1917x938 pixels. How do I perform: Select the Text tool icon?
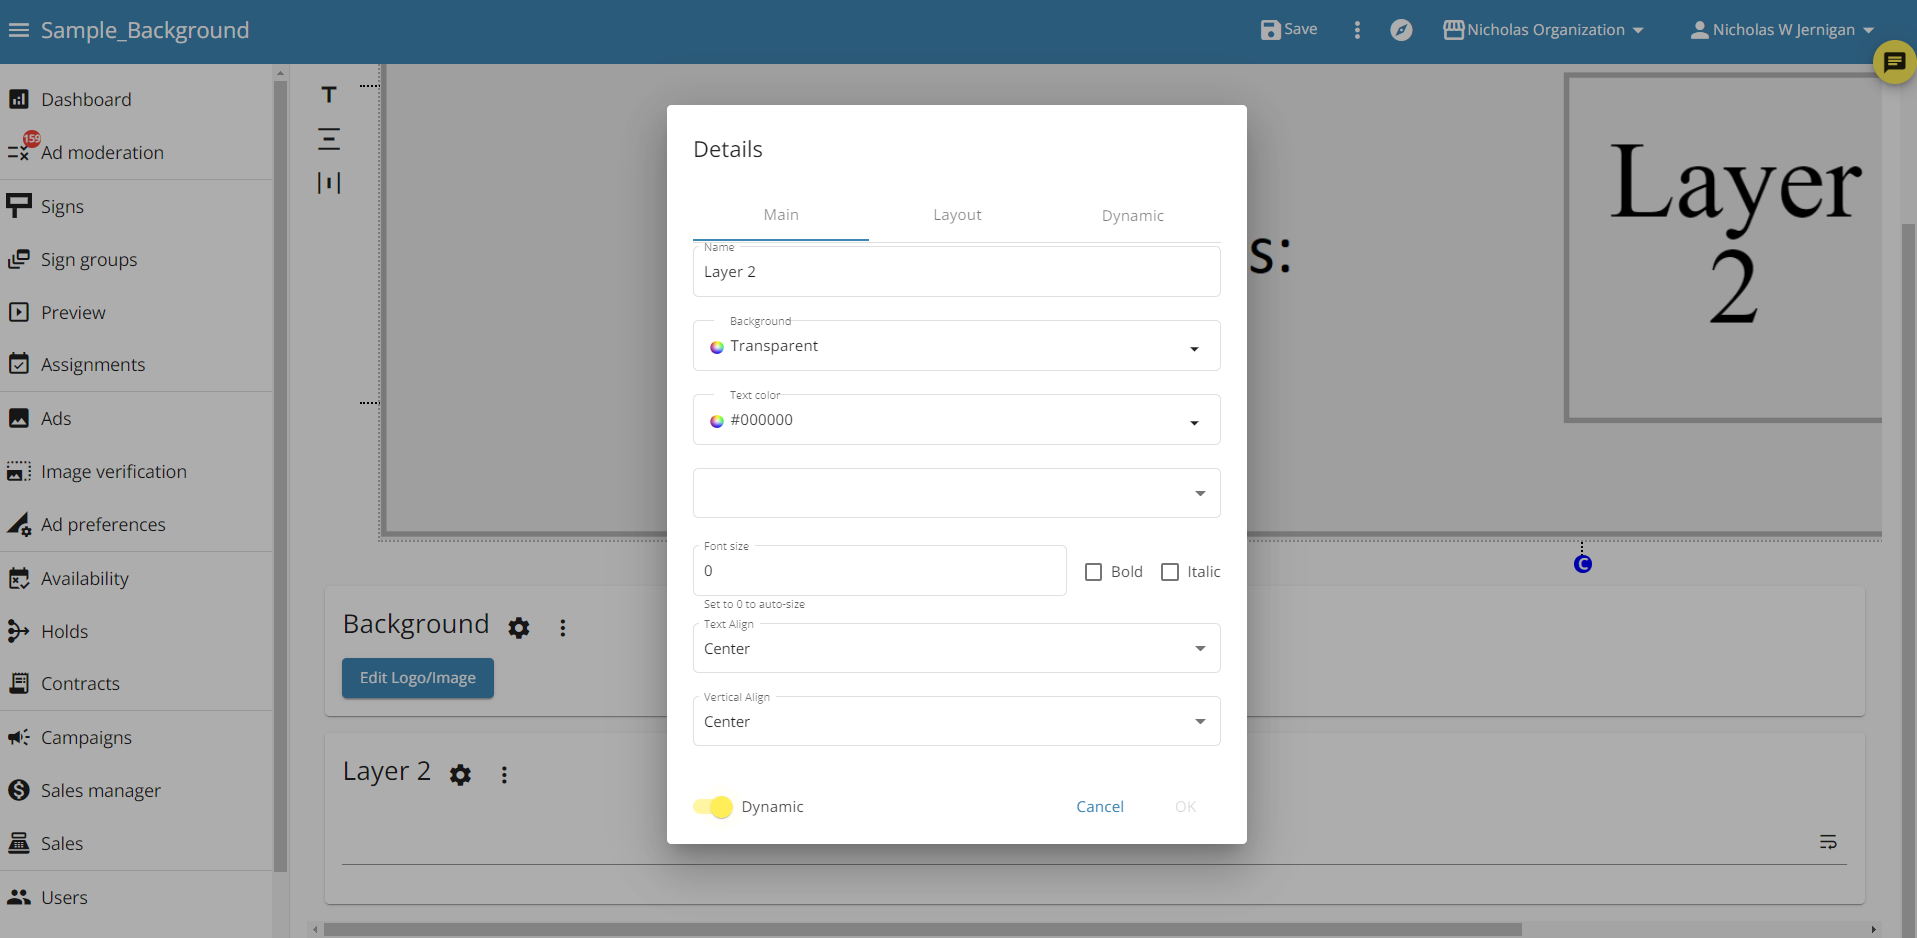[329, 95]
